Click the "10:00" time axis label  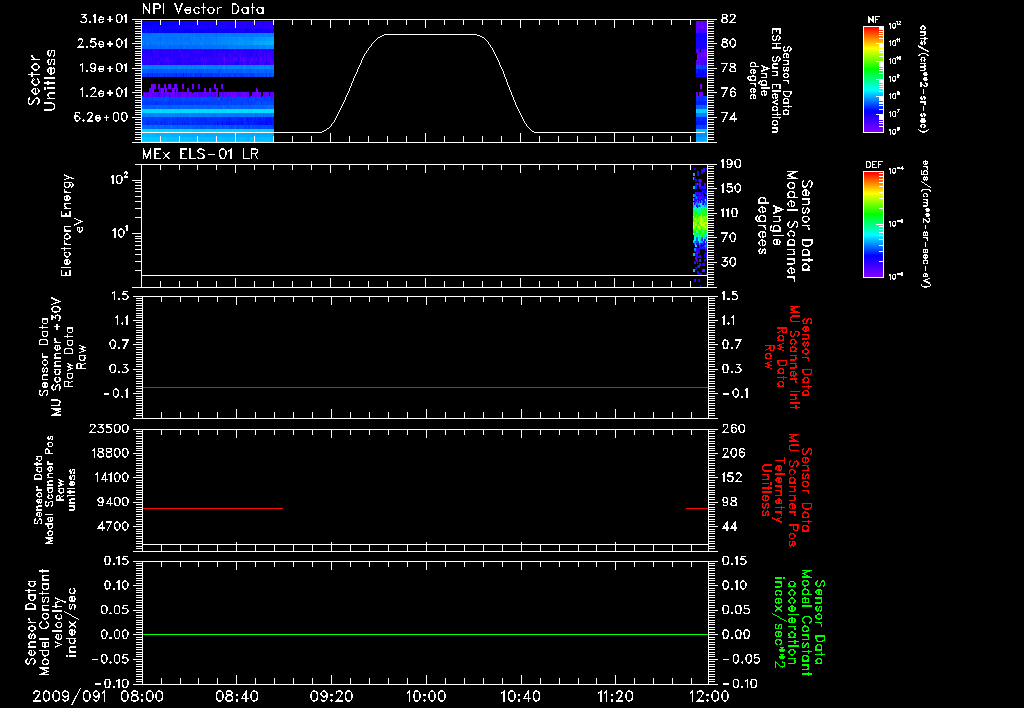[426, 697]
